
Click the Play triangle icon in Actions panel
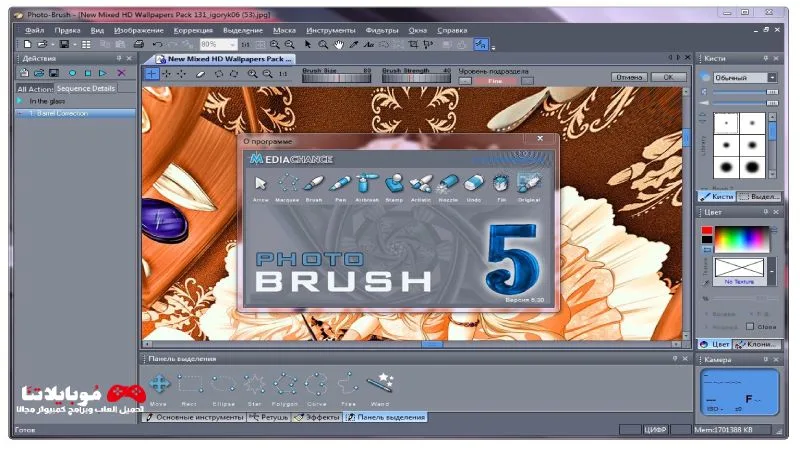103,73
